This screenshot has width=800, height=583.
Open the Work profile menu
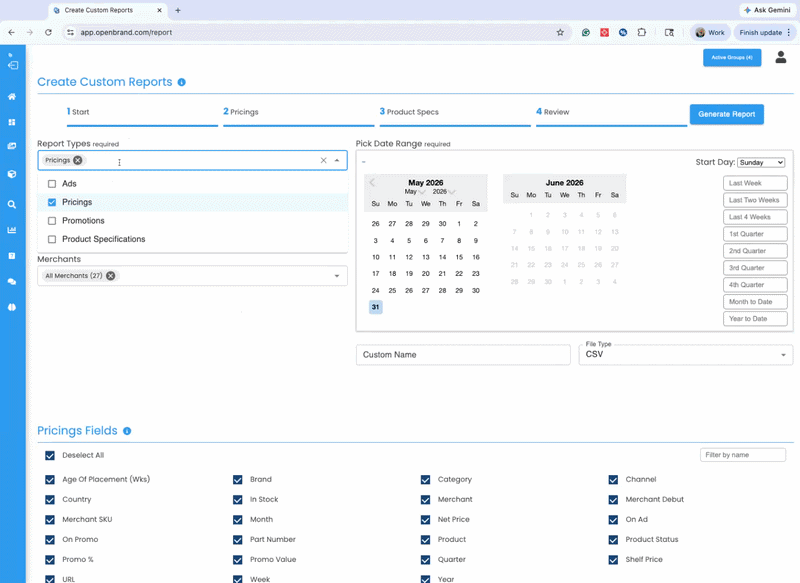[710, 32]
